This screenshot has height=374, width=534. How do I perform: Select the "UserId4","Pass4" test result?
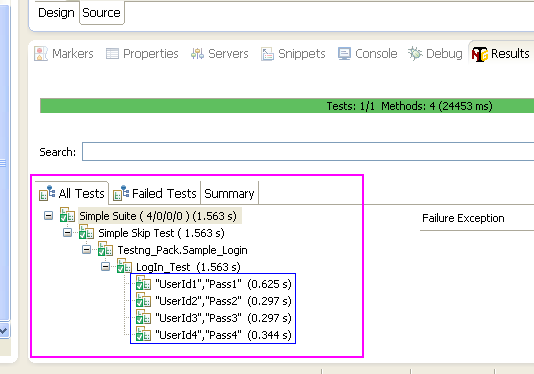[x=213, y=335]
